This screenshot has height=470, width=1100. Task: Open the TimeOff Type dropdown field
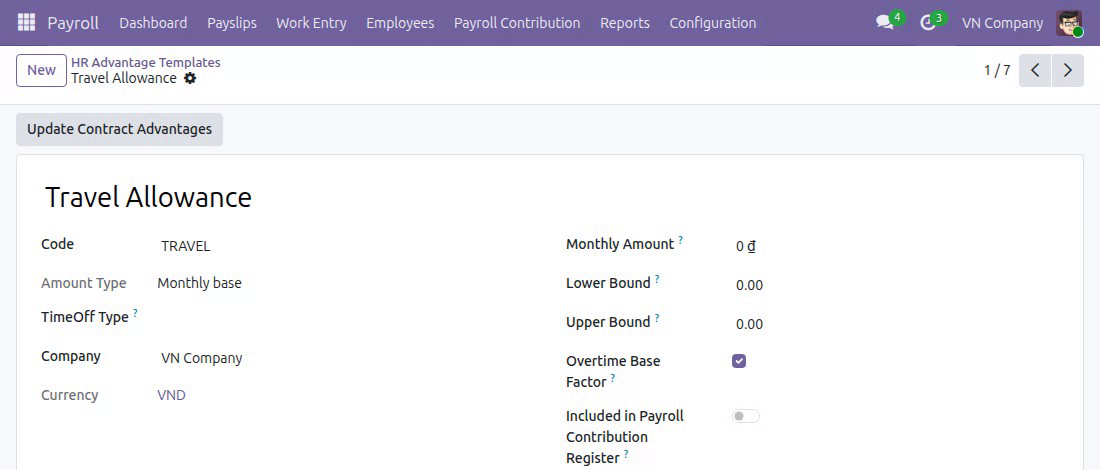coord(344,318)
